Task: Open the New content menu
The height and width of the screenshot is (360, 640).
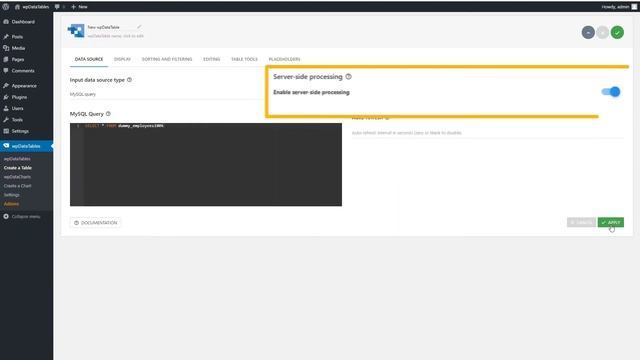Action: (x=79, y=7)
